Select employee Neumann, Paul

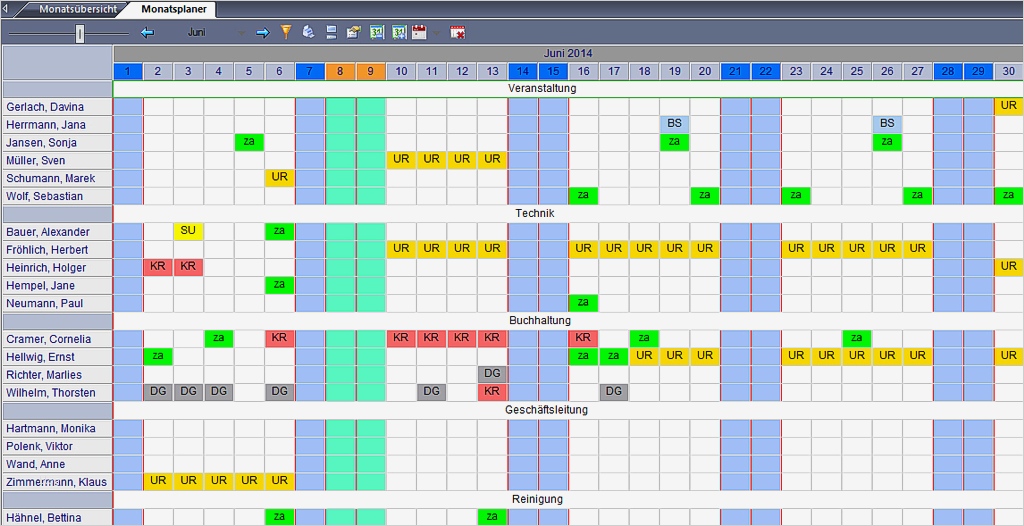tap(57, 303)
